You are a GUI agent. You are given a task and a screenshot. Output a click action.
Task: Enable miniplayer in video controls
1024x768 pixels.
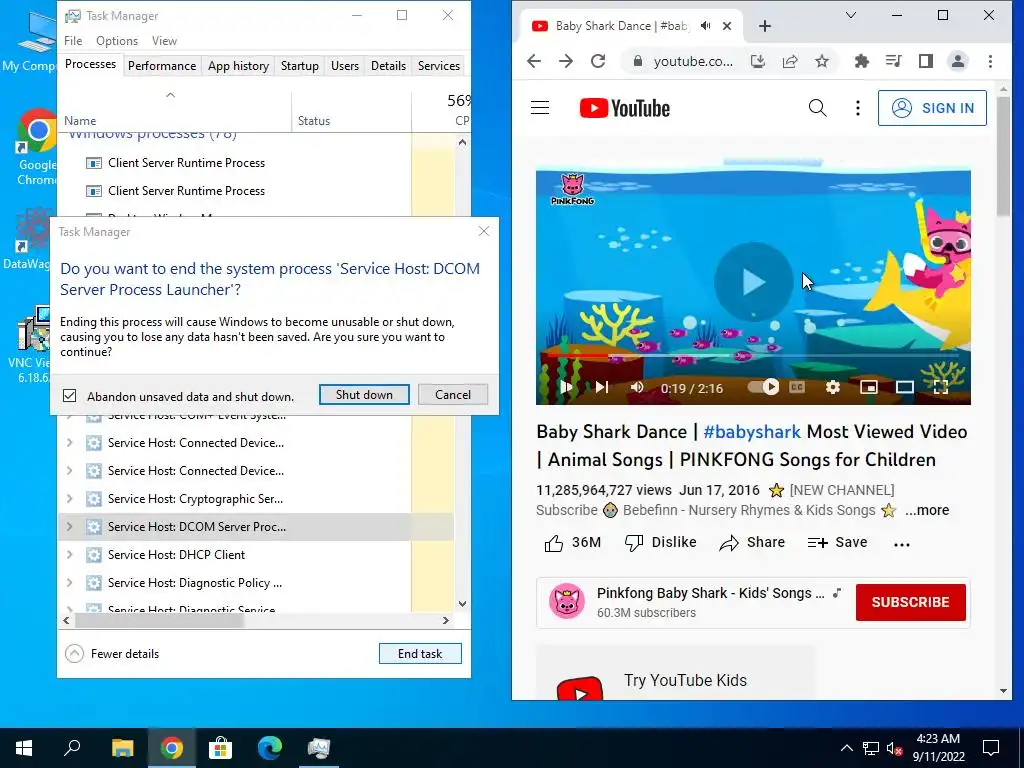869,387
